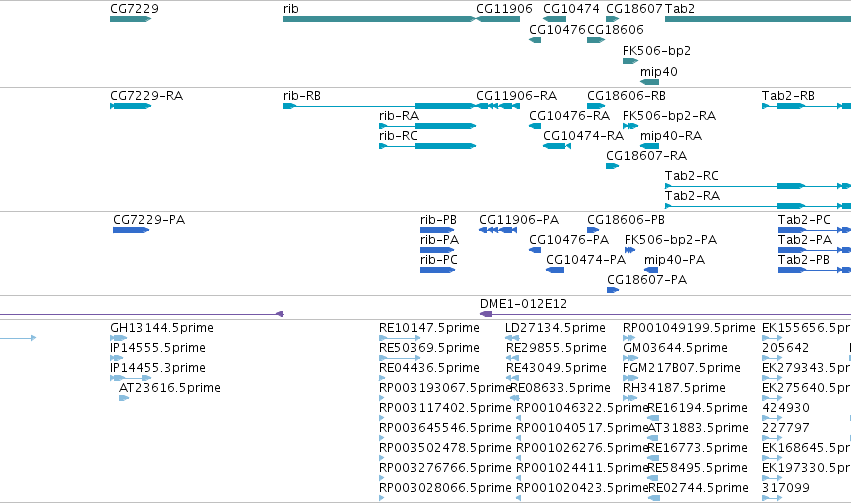Select the CG10474-RA transcript label

click(x=583, y=136)
